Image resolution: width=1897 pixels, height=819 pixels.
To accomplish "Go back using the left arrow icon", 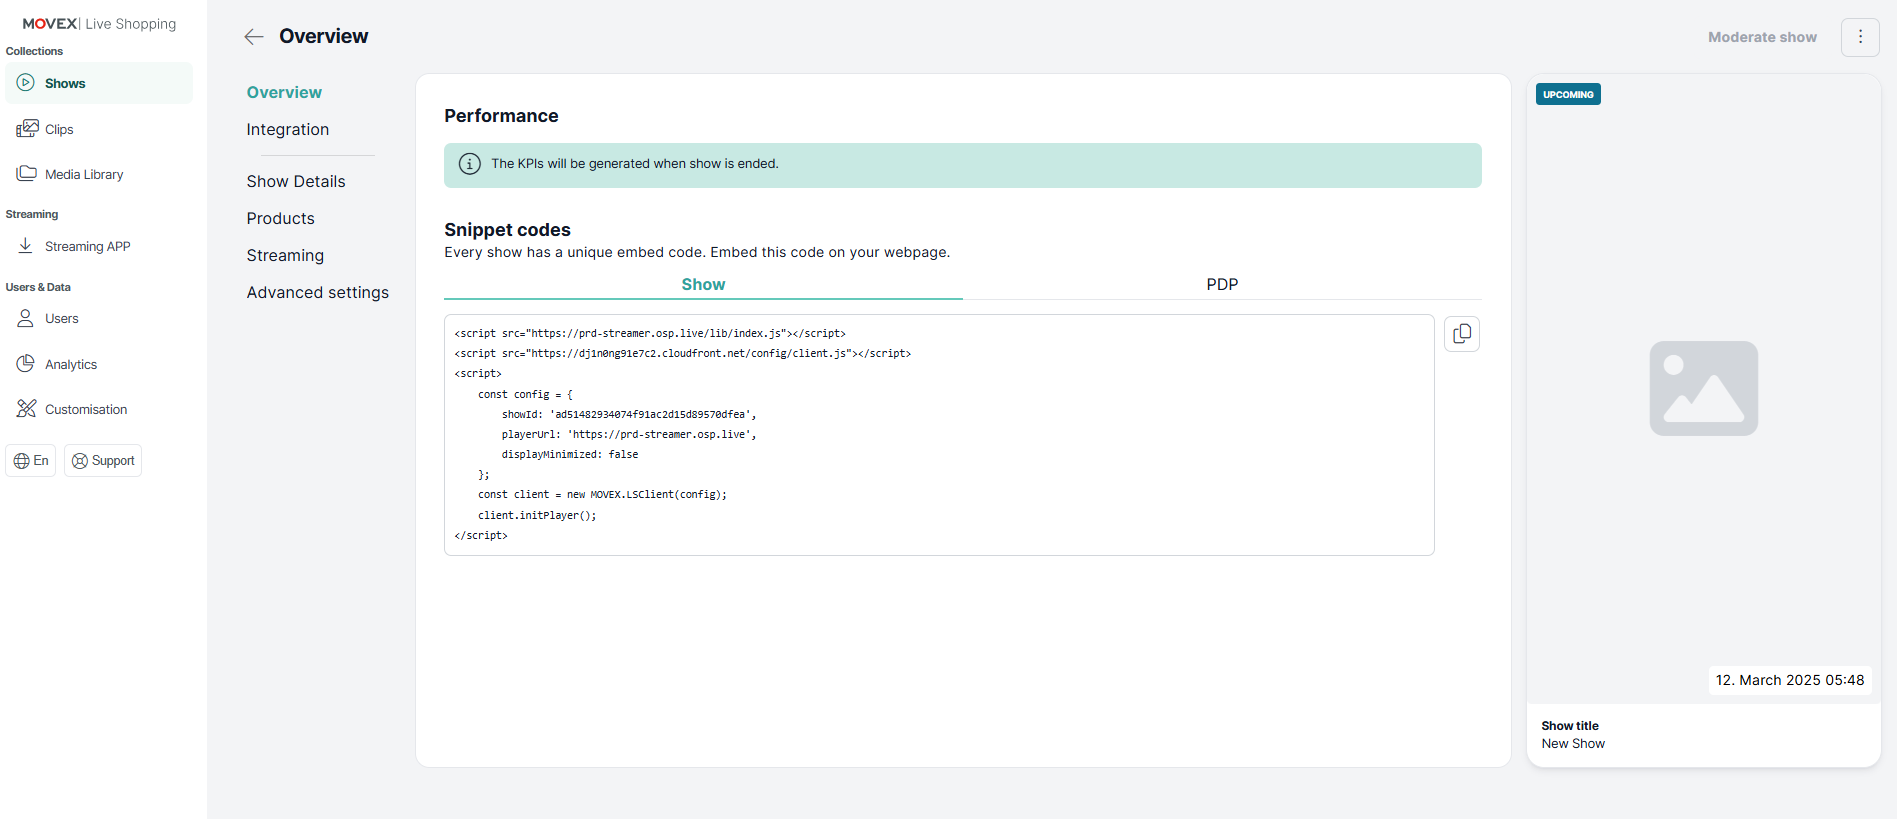I will tap(254, 37).
